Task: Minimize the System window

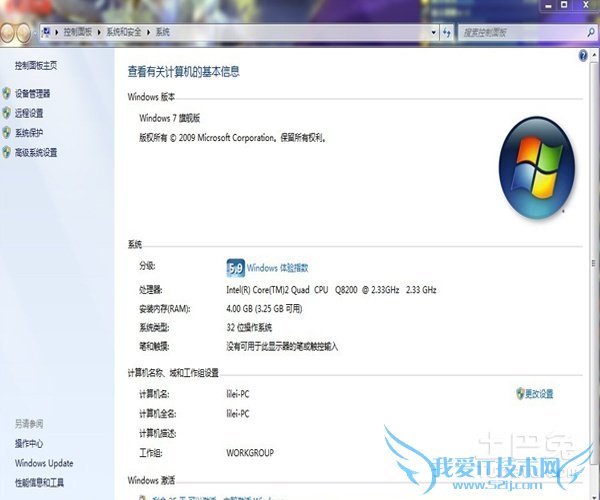Action: [x=548, y=5]
